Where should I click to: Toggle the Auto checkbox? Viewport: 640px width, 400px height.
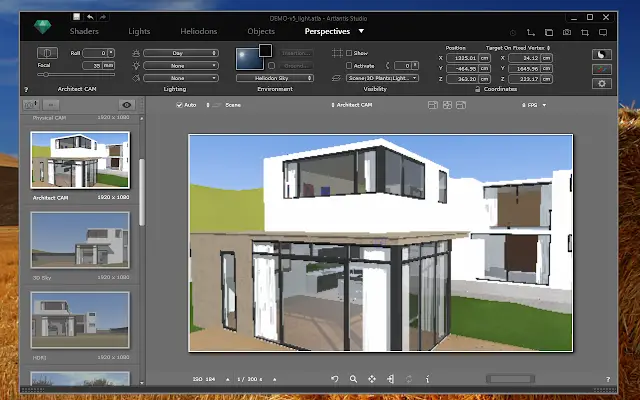tap(179, 105)
